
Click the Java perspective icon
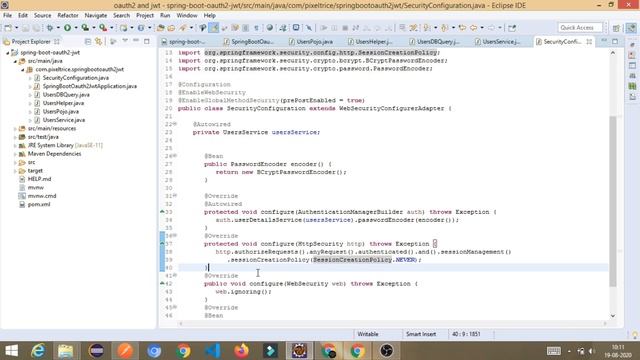pos(631,28)
